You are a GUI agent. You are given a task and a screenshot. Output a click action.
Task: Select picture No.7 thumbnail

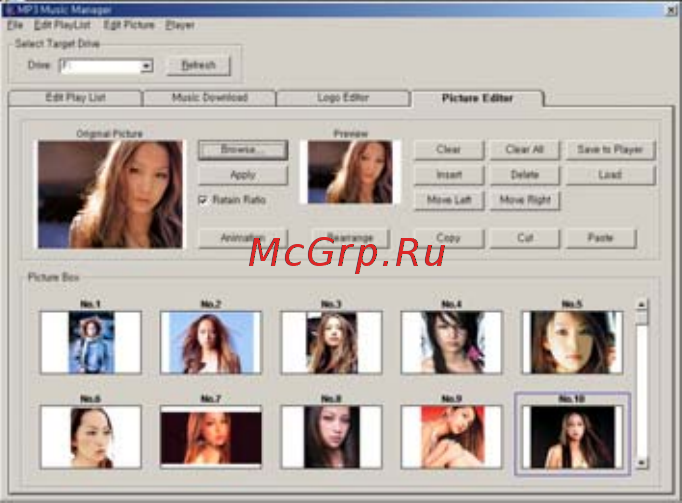click(211, 436)
